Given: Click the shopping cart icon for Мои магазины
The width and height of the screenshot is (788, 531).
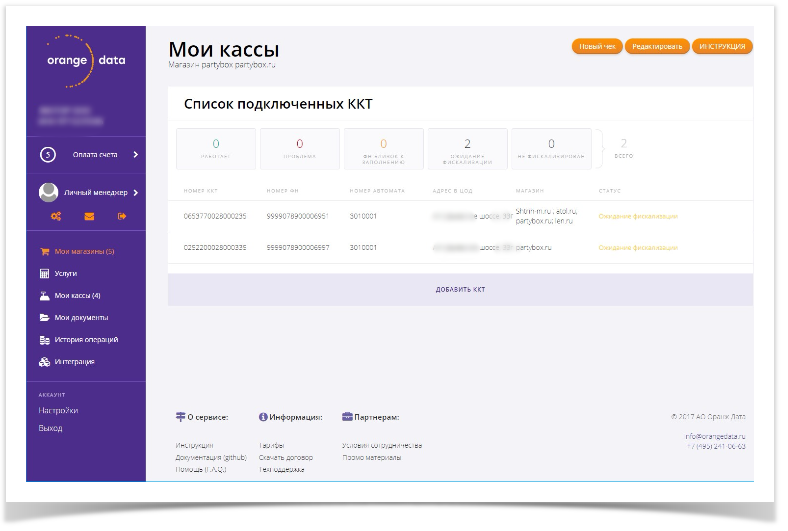Looking at the screenshot, I should click(44, 252).
